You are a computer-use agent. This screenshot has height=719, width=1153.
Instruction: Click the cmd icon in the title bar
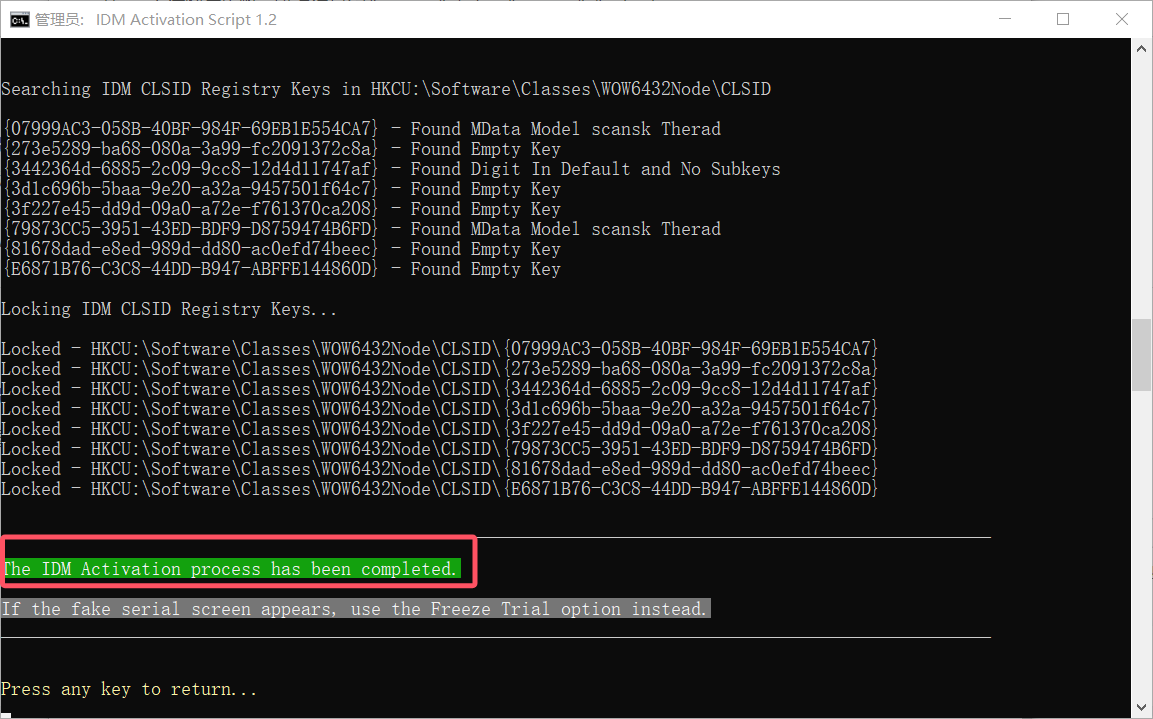pyautogui.click(x=19, y=20)
